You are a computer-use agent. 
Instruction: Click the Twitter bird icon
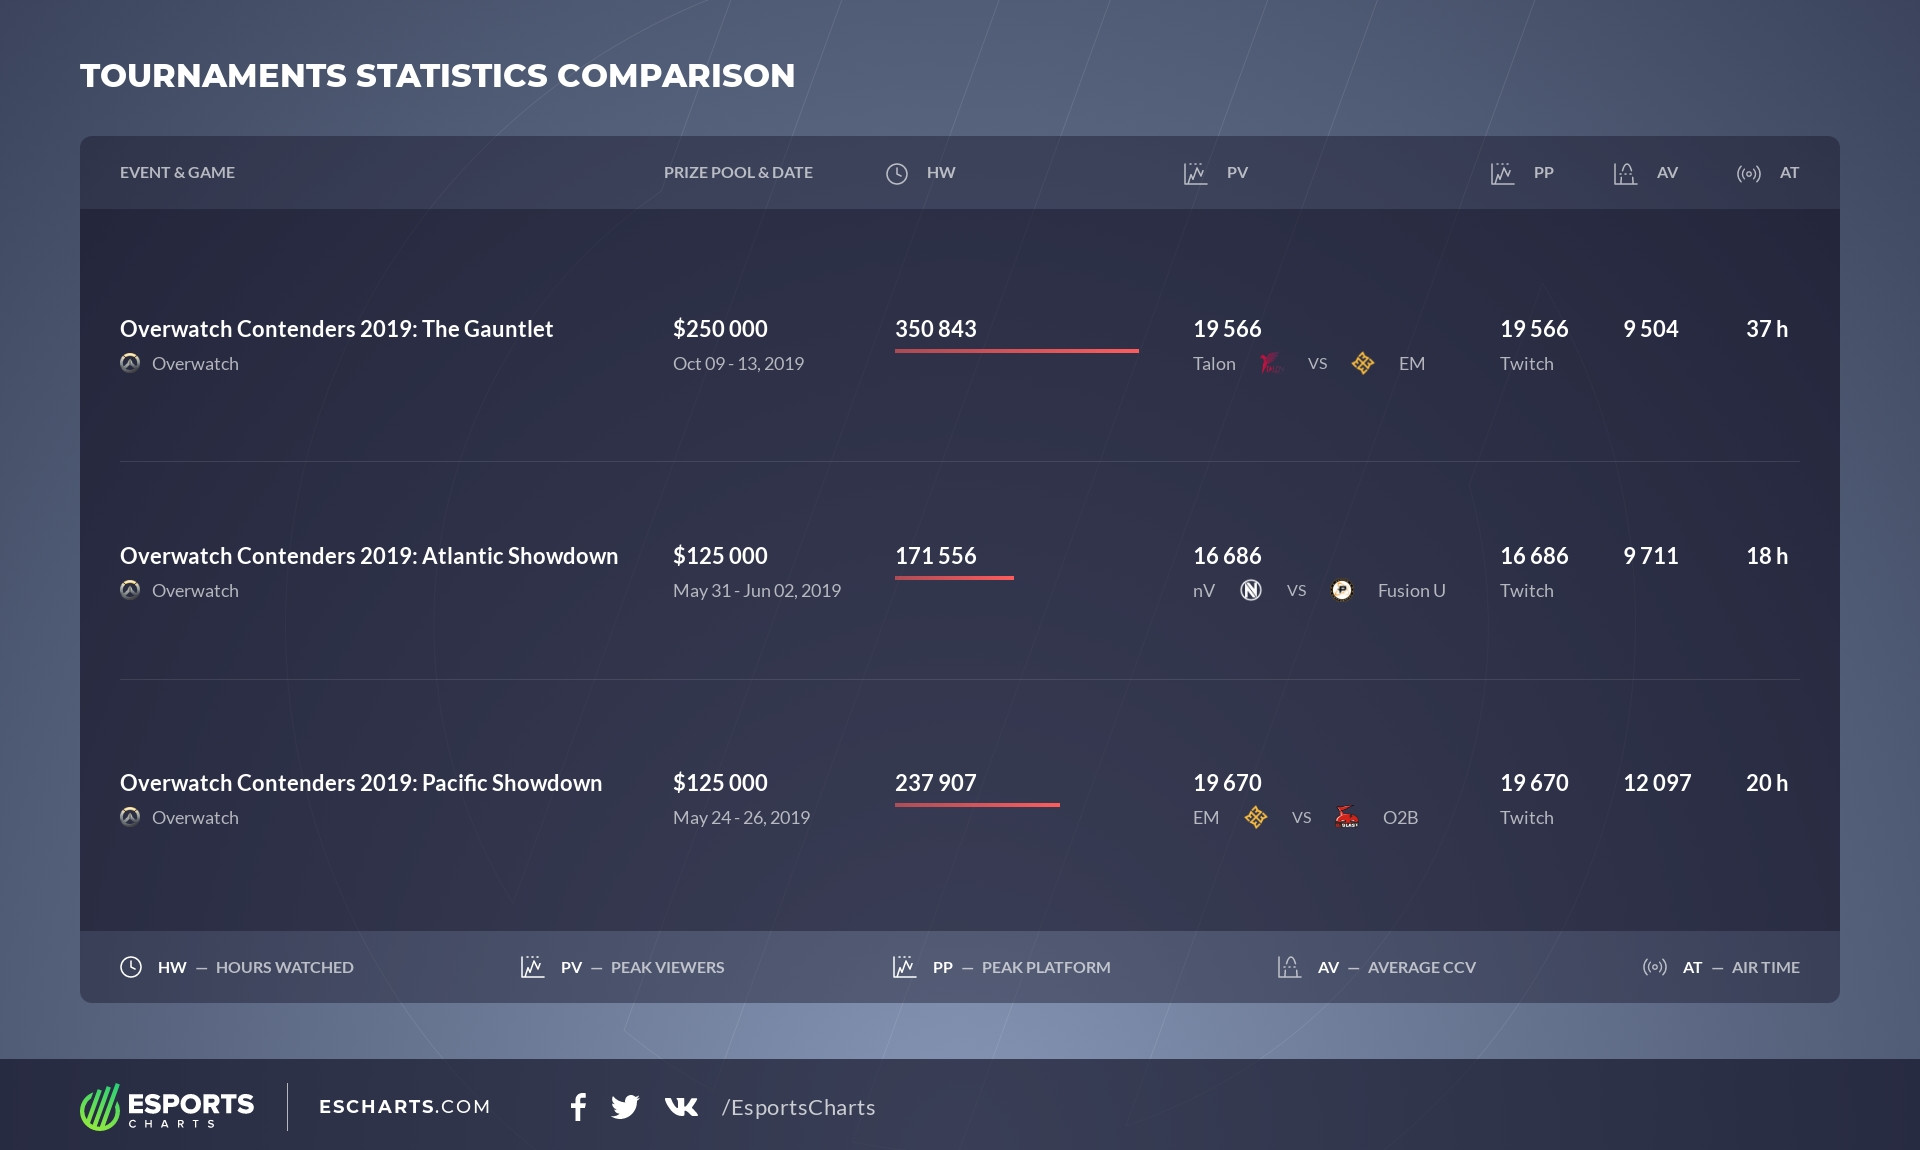[x=625, y=1106]
